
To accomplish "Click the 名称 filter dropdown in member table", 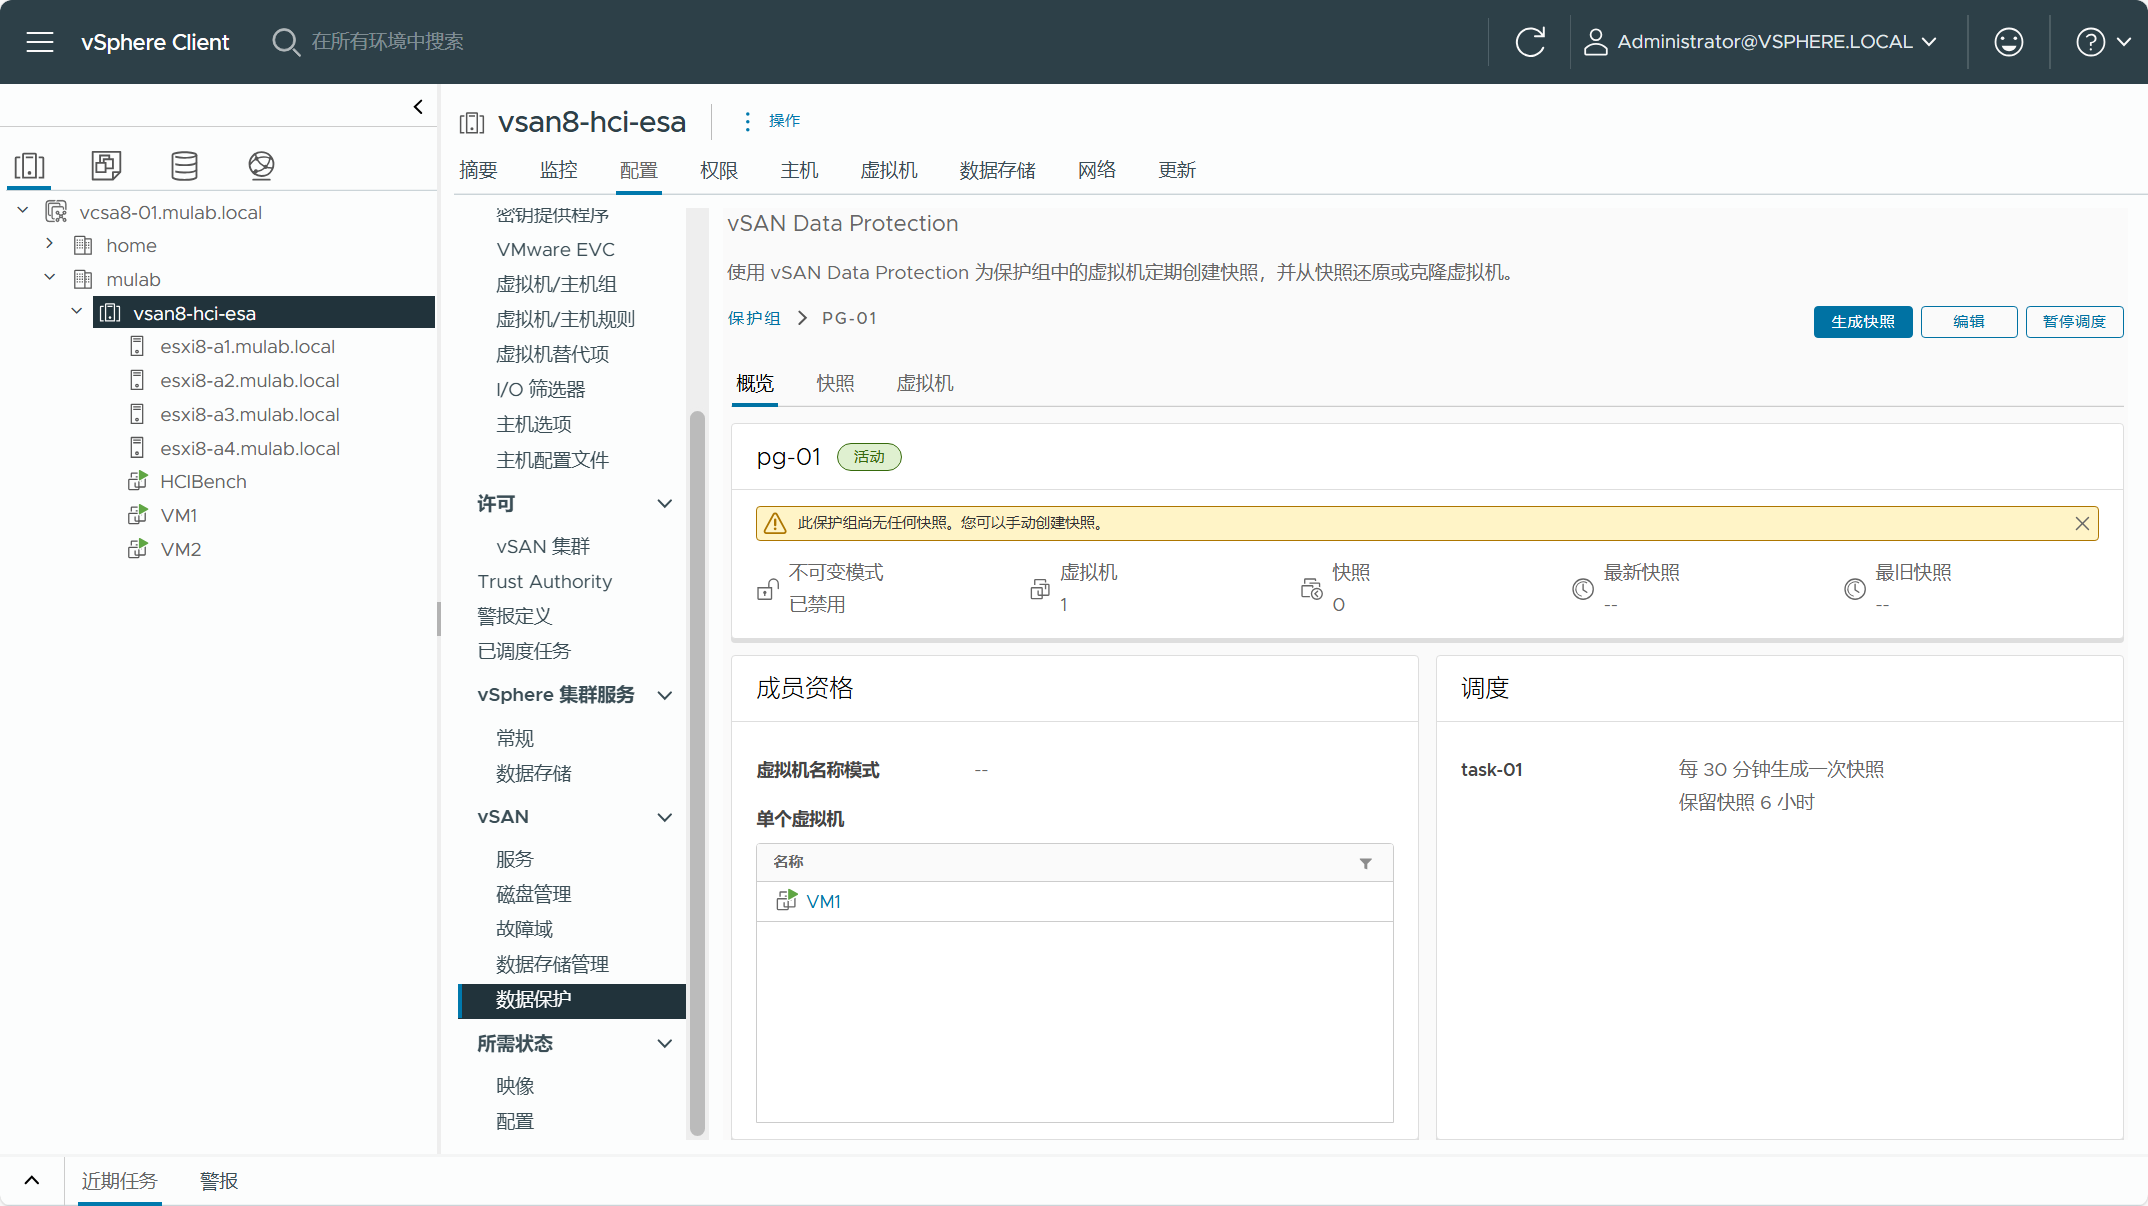I will pos(1365,862).
